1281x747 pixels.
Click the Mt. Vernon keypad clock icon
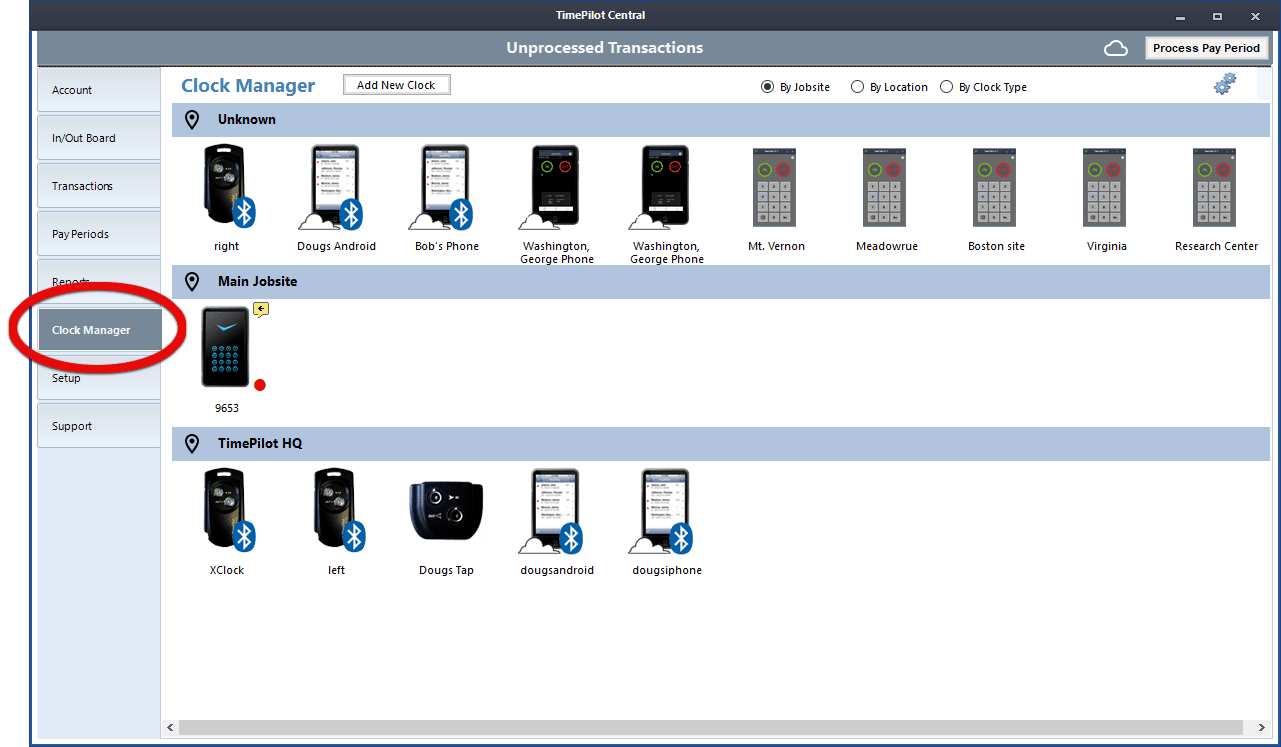click(776, 187)
